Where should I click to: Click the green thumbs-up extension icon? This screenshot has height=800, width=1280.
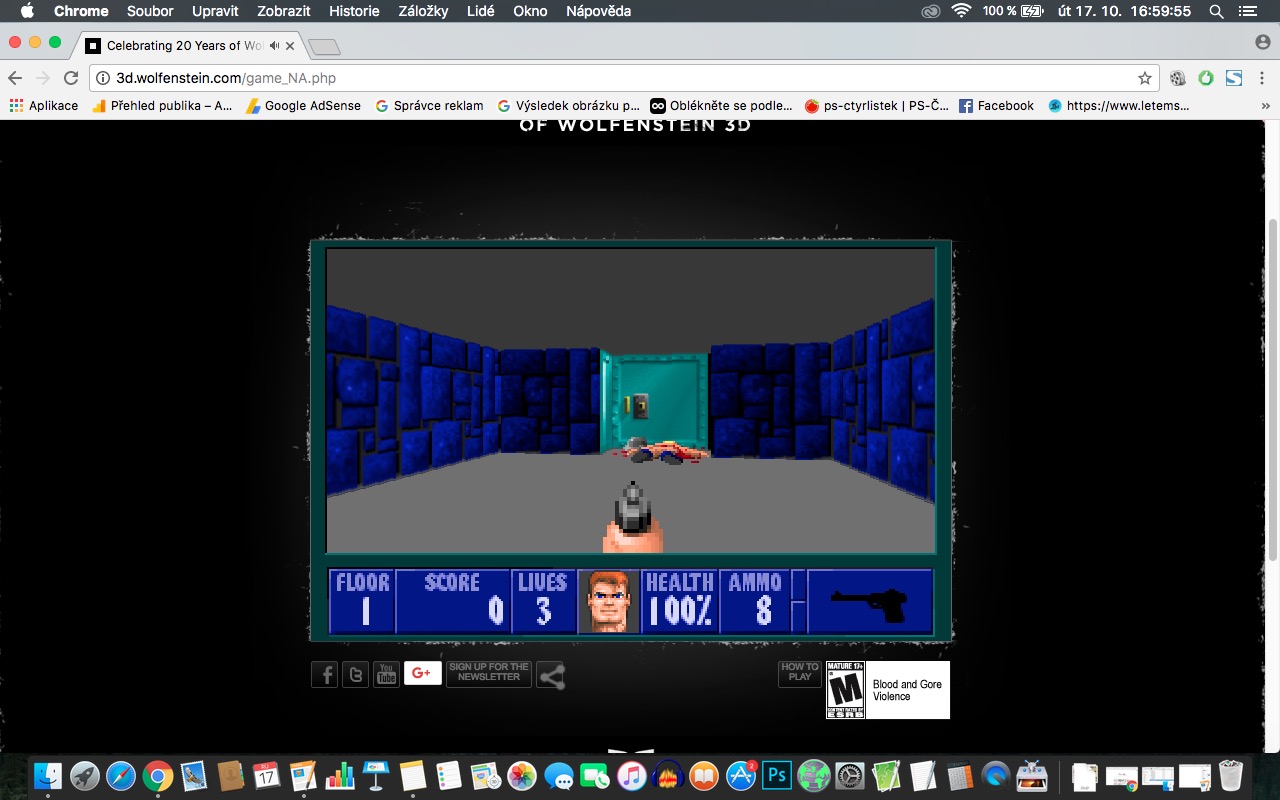[x=1206, y=78]
